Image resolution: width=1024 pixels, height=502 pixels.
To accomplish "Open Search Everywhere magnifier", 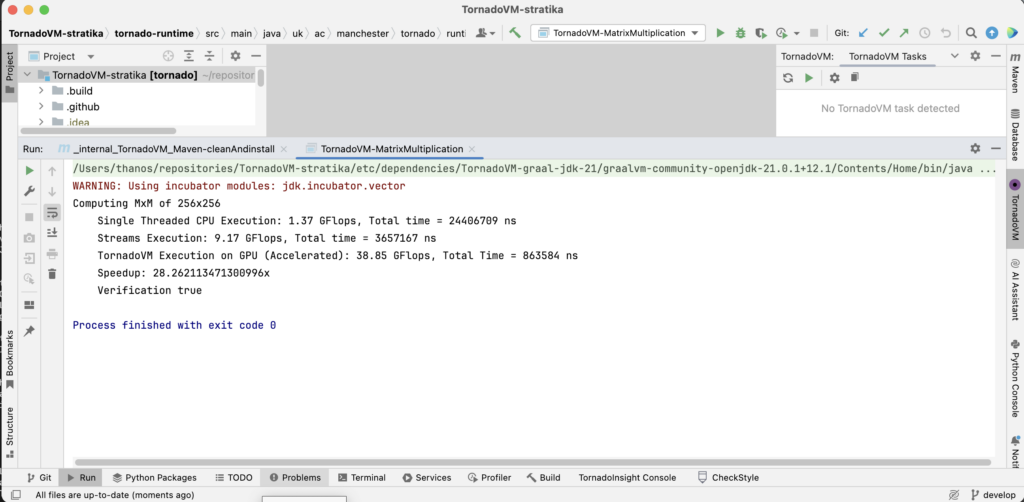I will [x=971, y=33].
